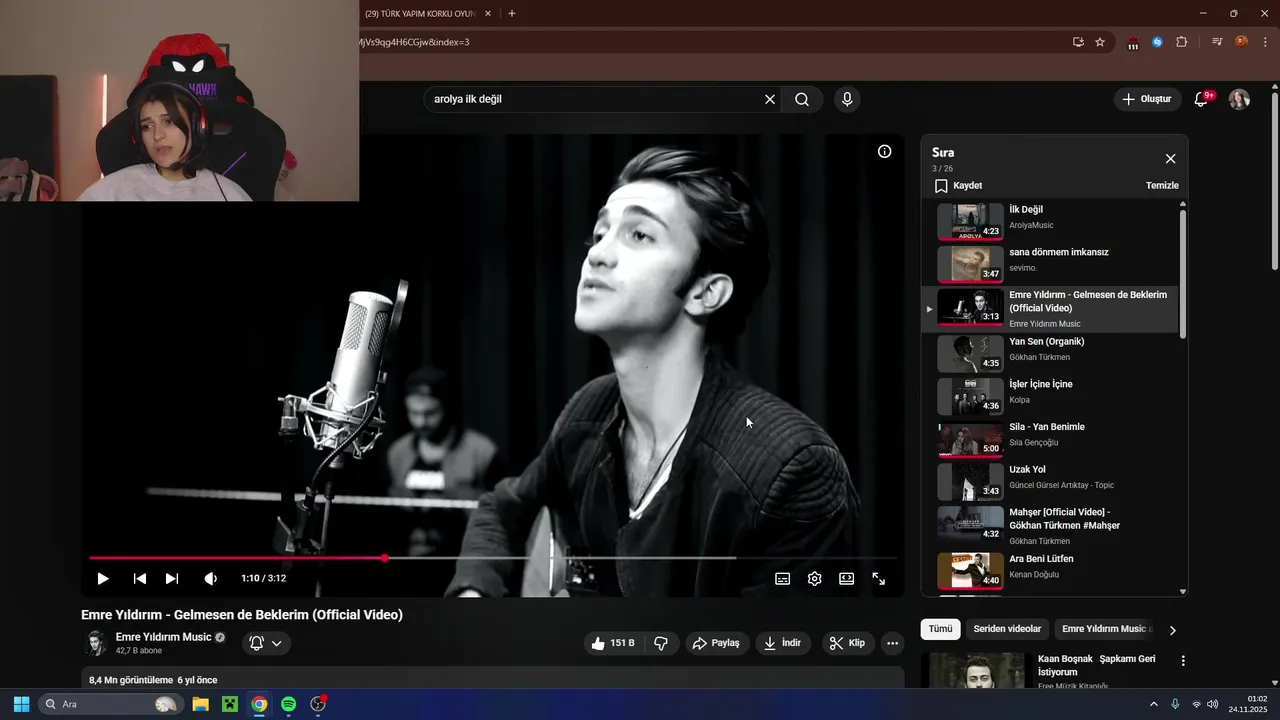Select 'Sila - Yan Benimle' queue entry
The width and height of the screenshot is (1280, 720).
tap(1052, 439)
